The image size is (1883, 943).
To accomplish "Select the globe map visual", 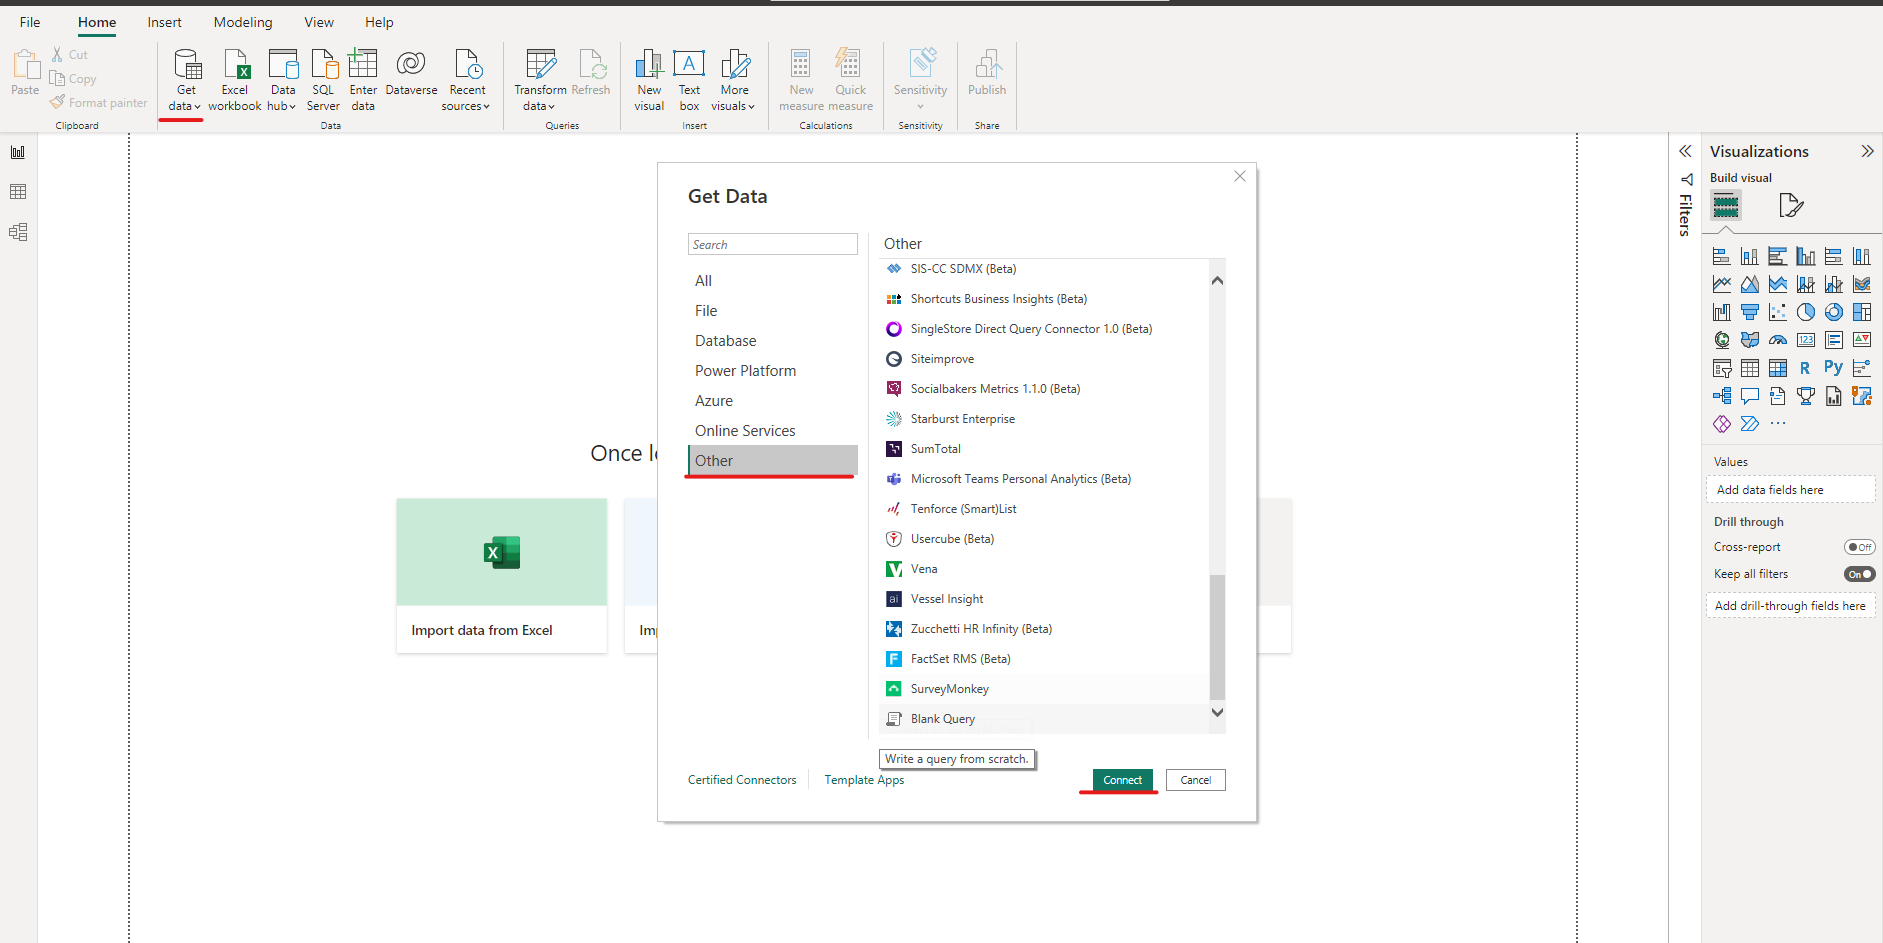I will pyautogui.click(x=1721, y=340).
